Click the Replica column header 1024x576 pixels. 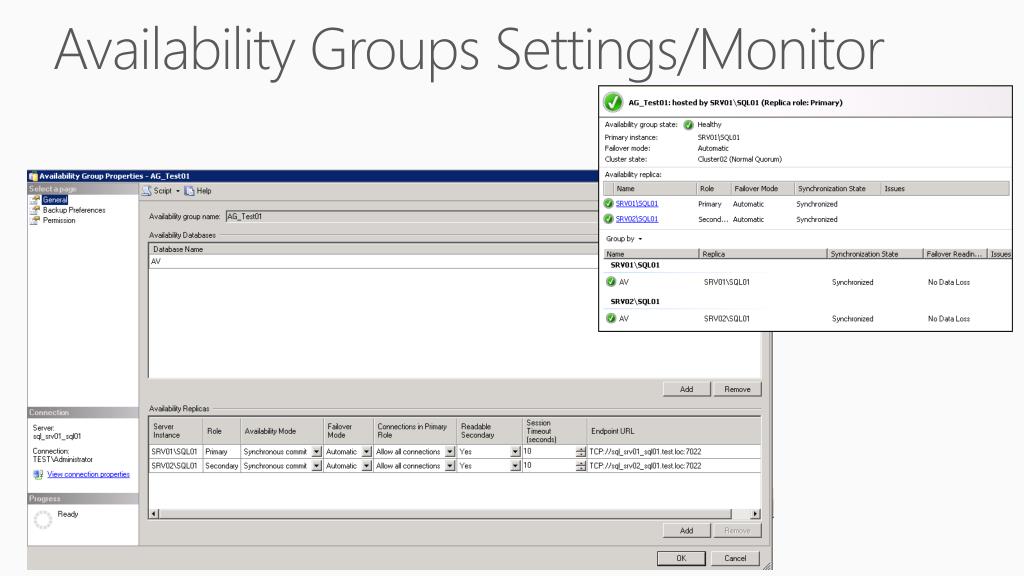pos(763,254)
